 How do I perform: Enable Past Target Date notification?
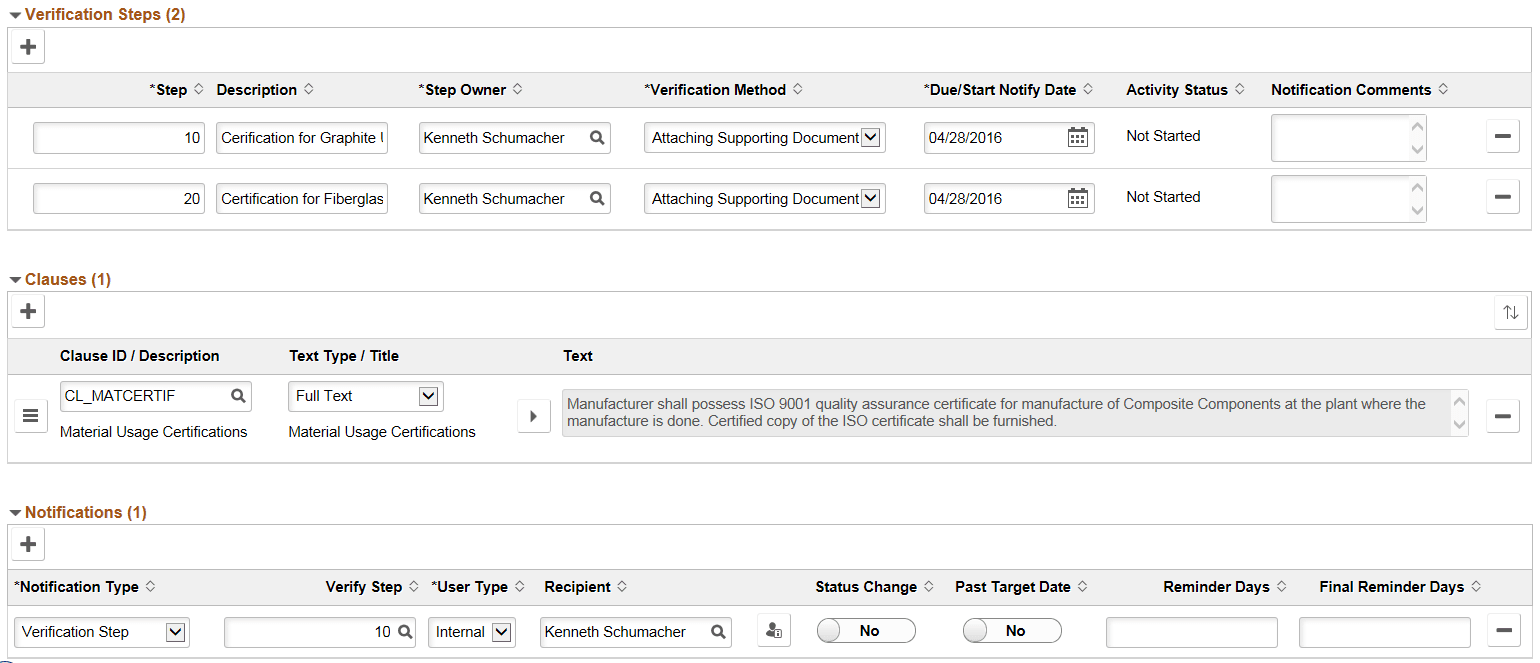[1011, 630]
